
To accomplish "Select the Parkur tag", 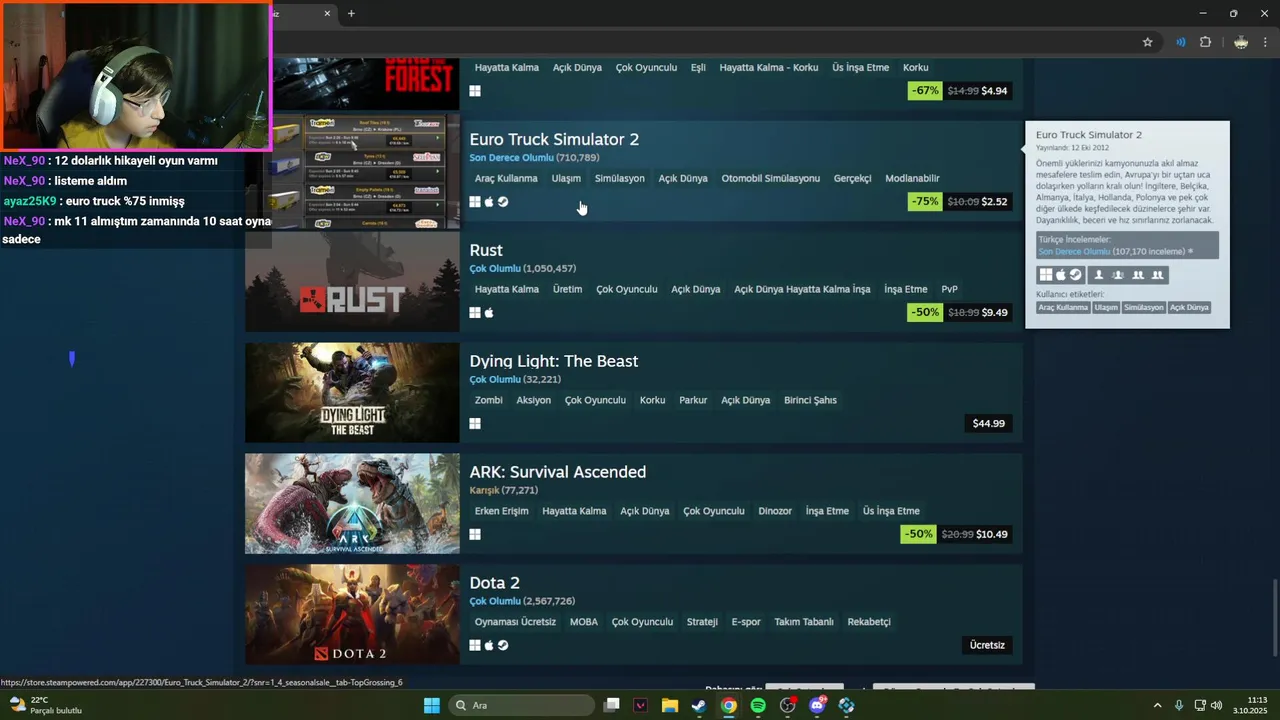I will tap(693, 400).
